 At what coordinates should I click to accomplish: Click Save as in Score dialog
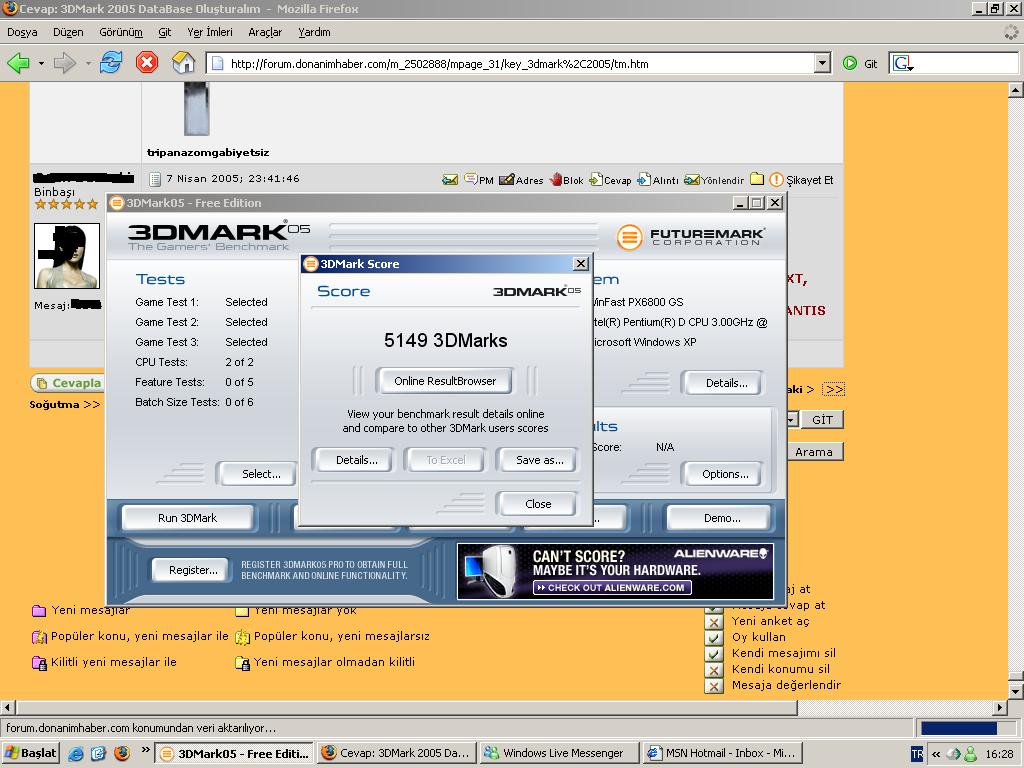click(x=539, y=460)
